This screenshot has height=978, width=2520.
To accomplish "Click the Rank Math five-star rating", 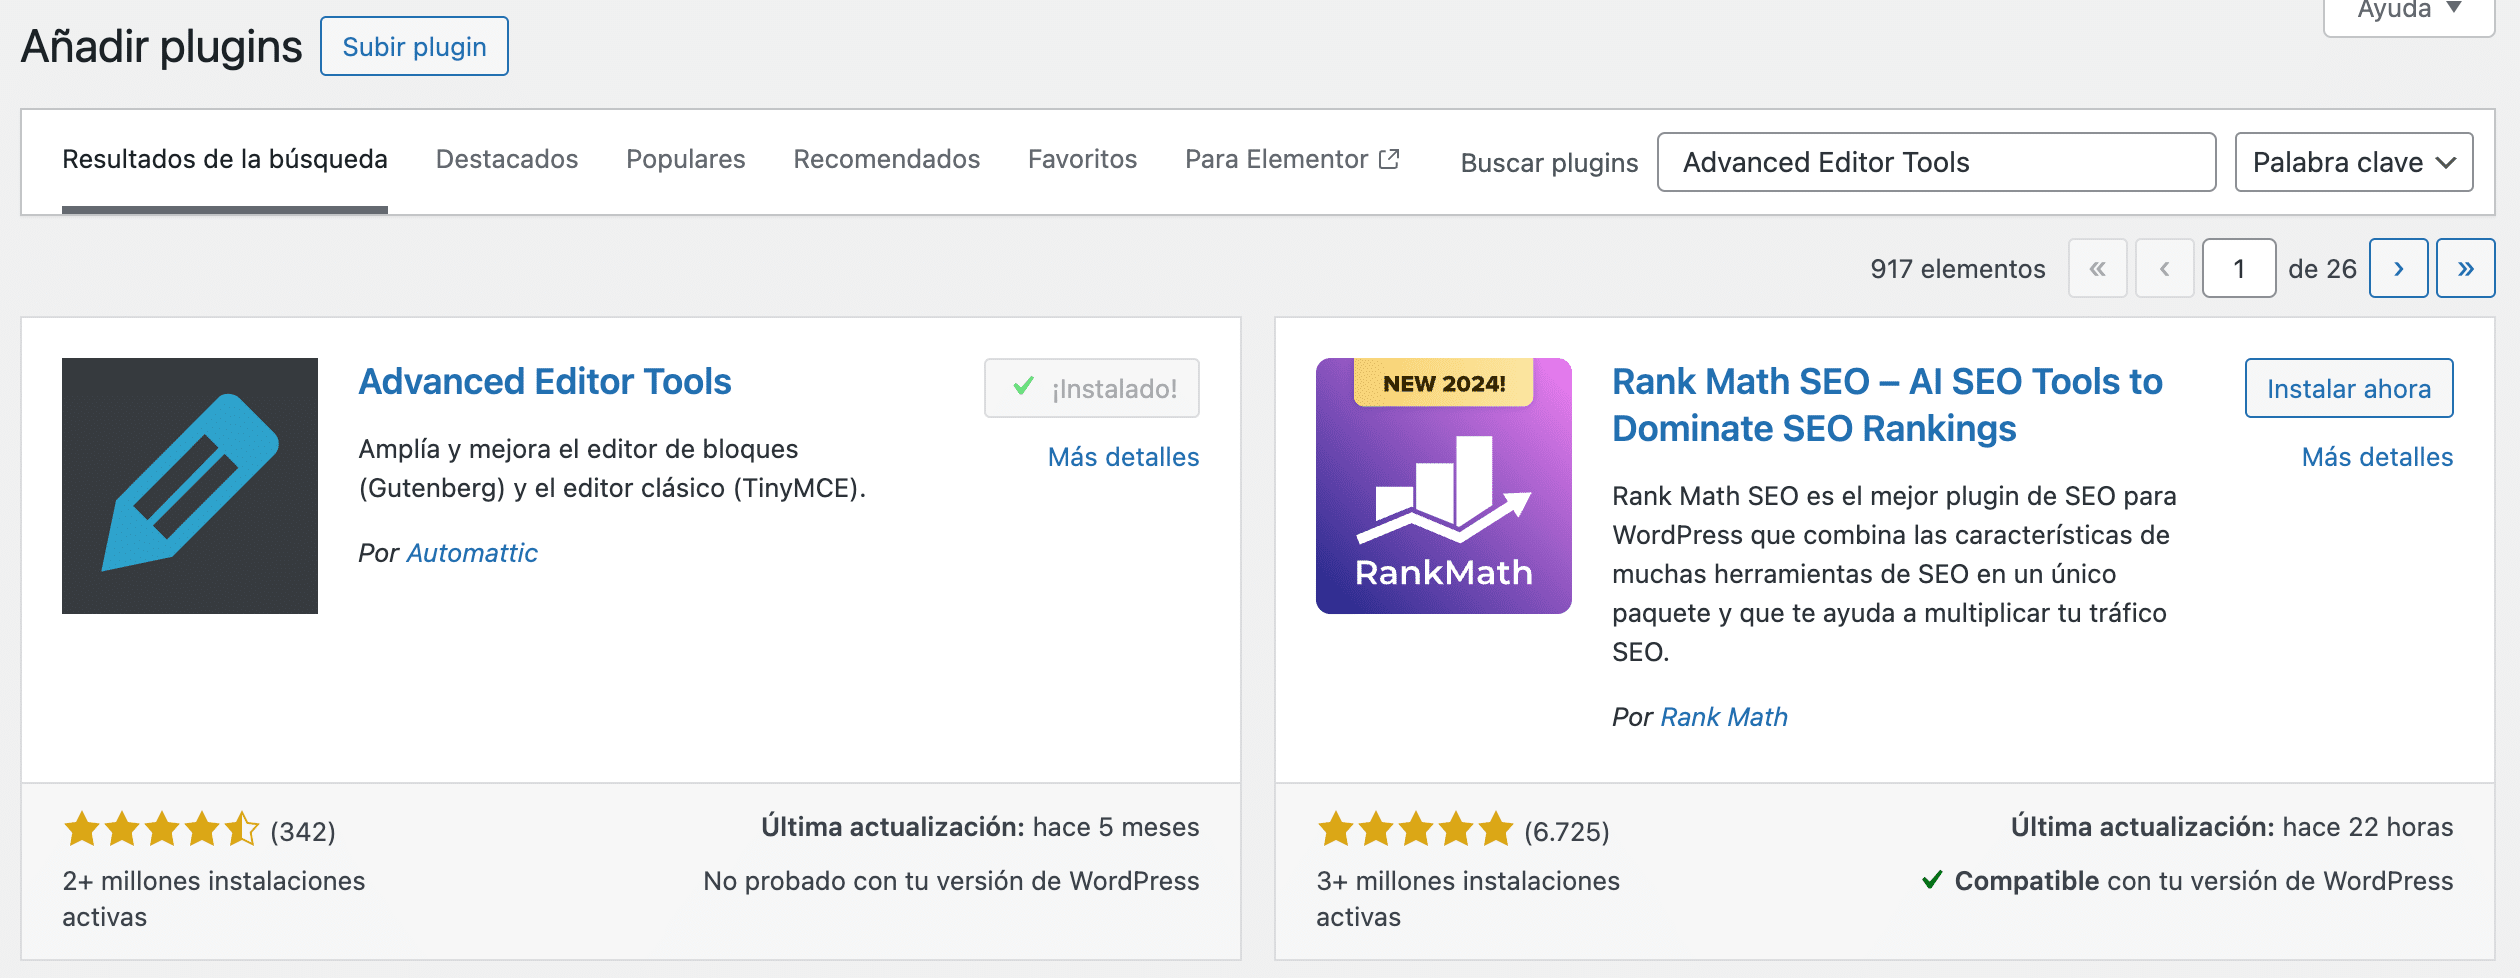I will (1415, 830).
